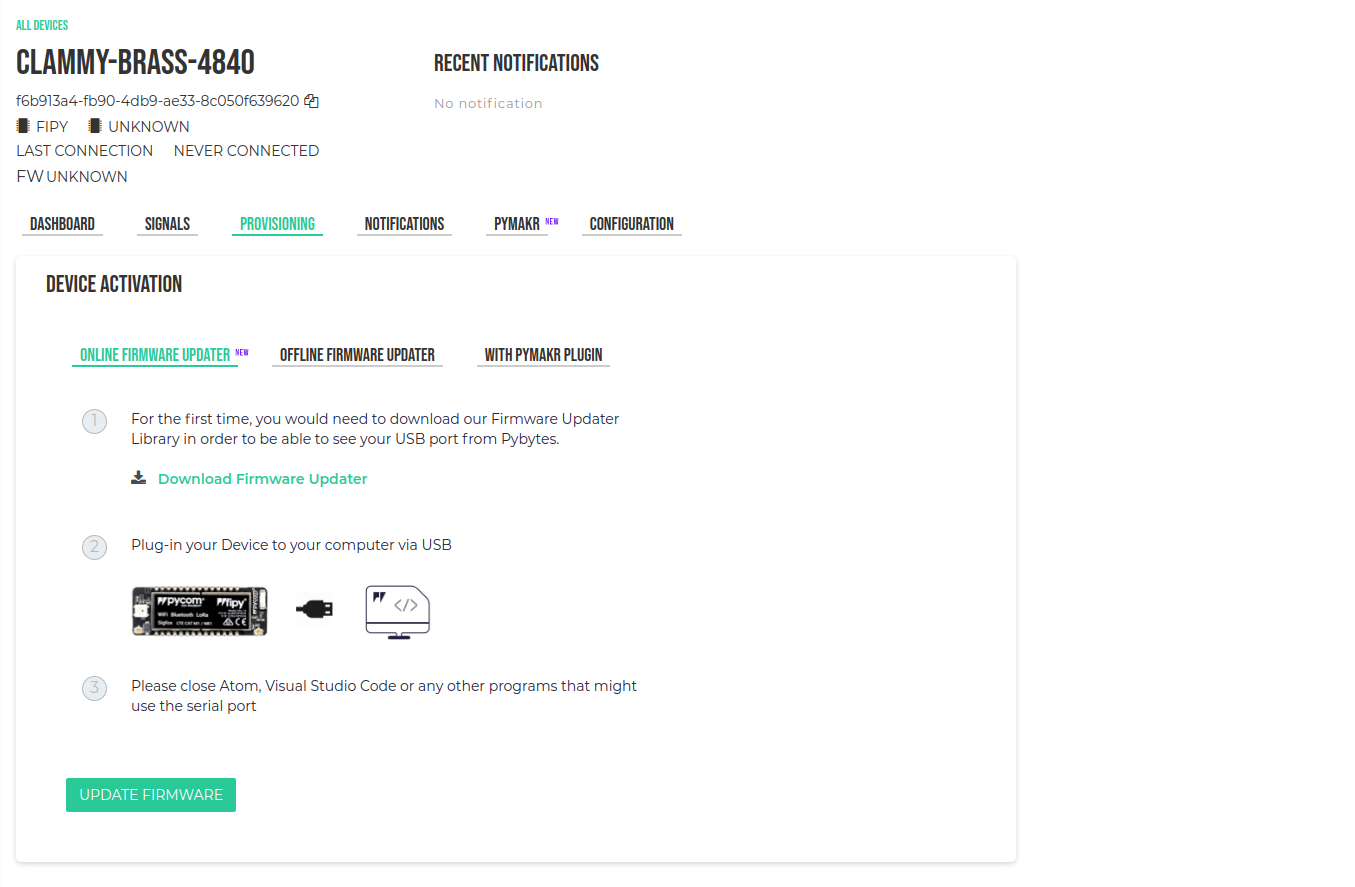Click the step 3 circle icon
The height and width of the screenshot is (887, 1355).
coord(94,688)
